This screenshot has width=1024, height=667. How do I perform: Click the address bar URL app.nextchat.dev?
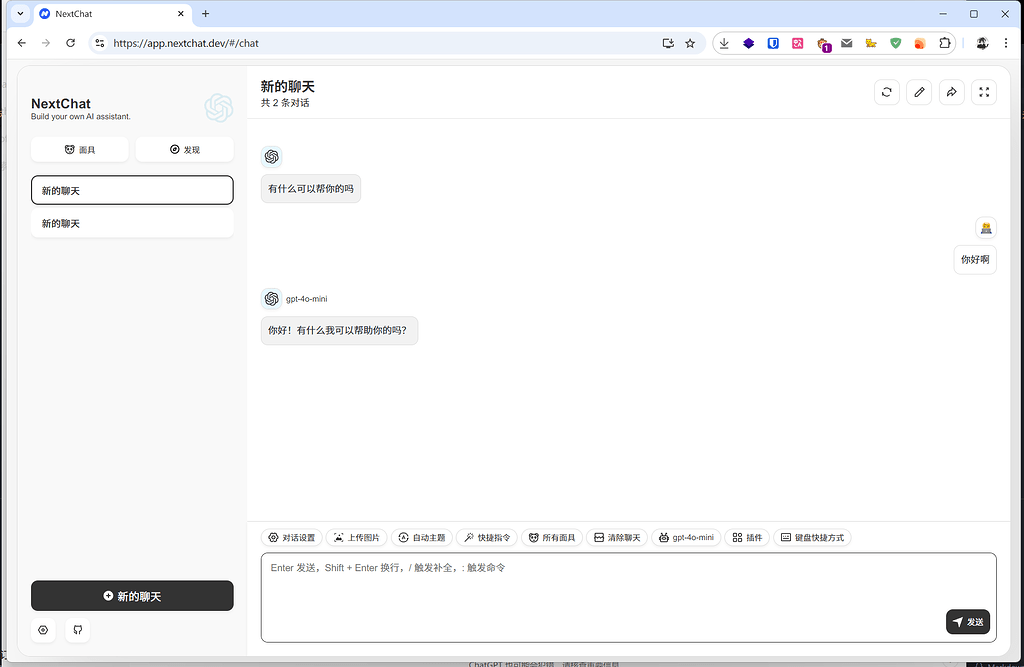click(x=186, y=43)
